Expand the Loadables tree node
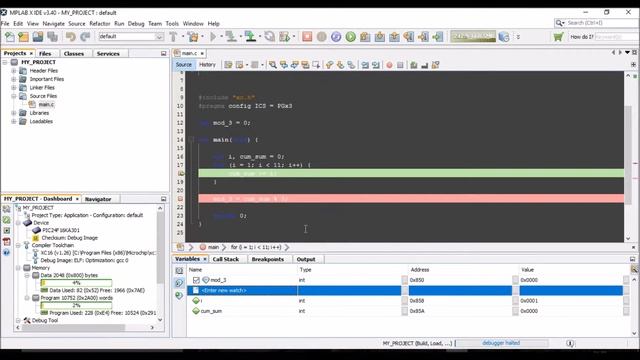 click(x=13, y=122)
